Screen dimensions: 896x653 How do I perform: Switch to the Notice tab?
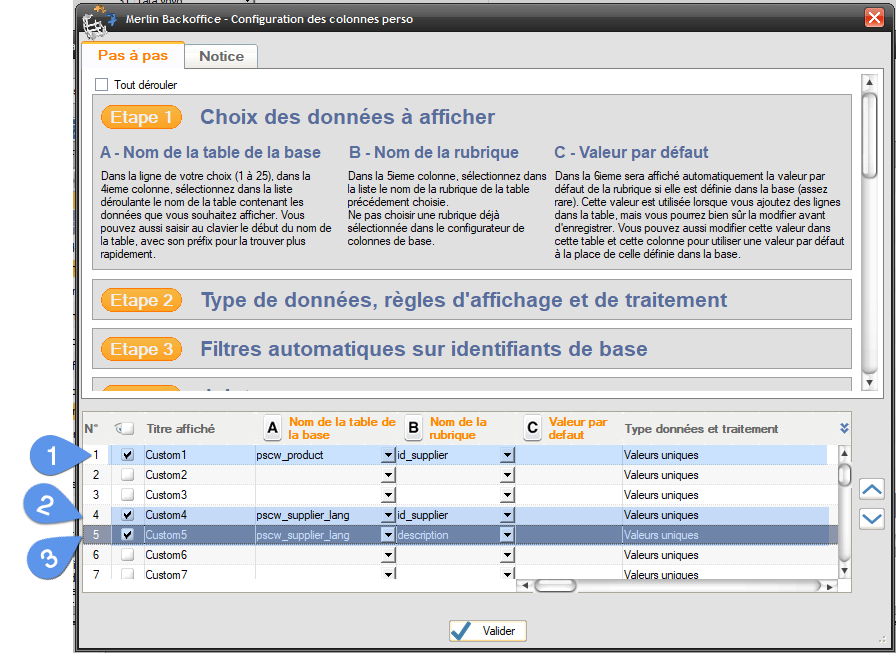221,56
